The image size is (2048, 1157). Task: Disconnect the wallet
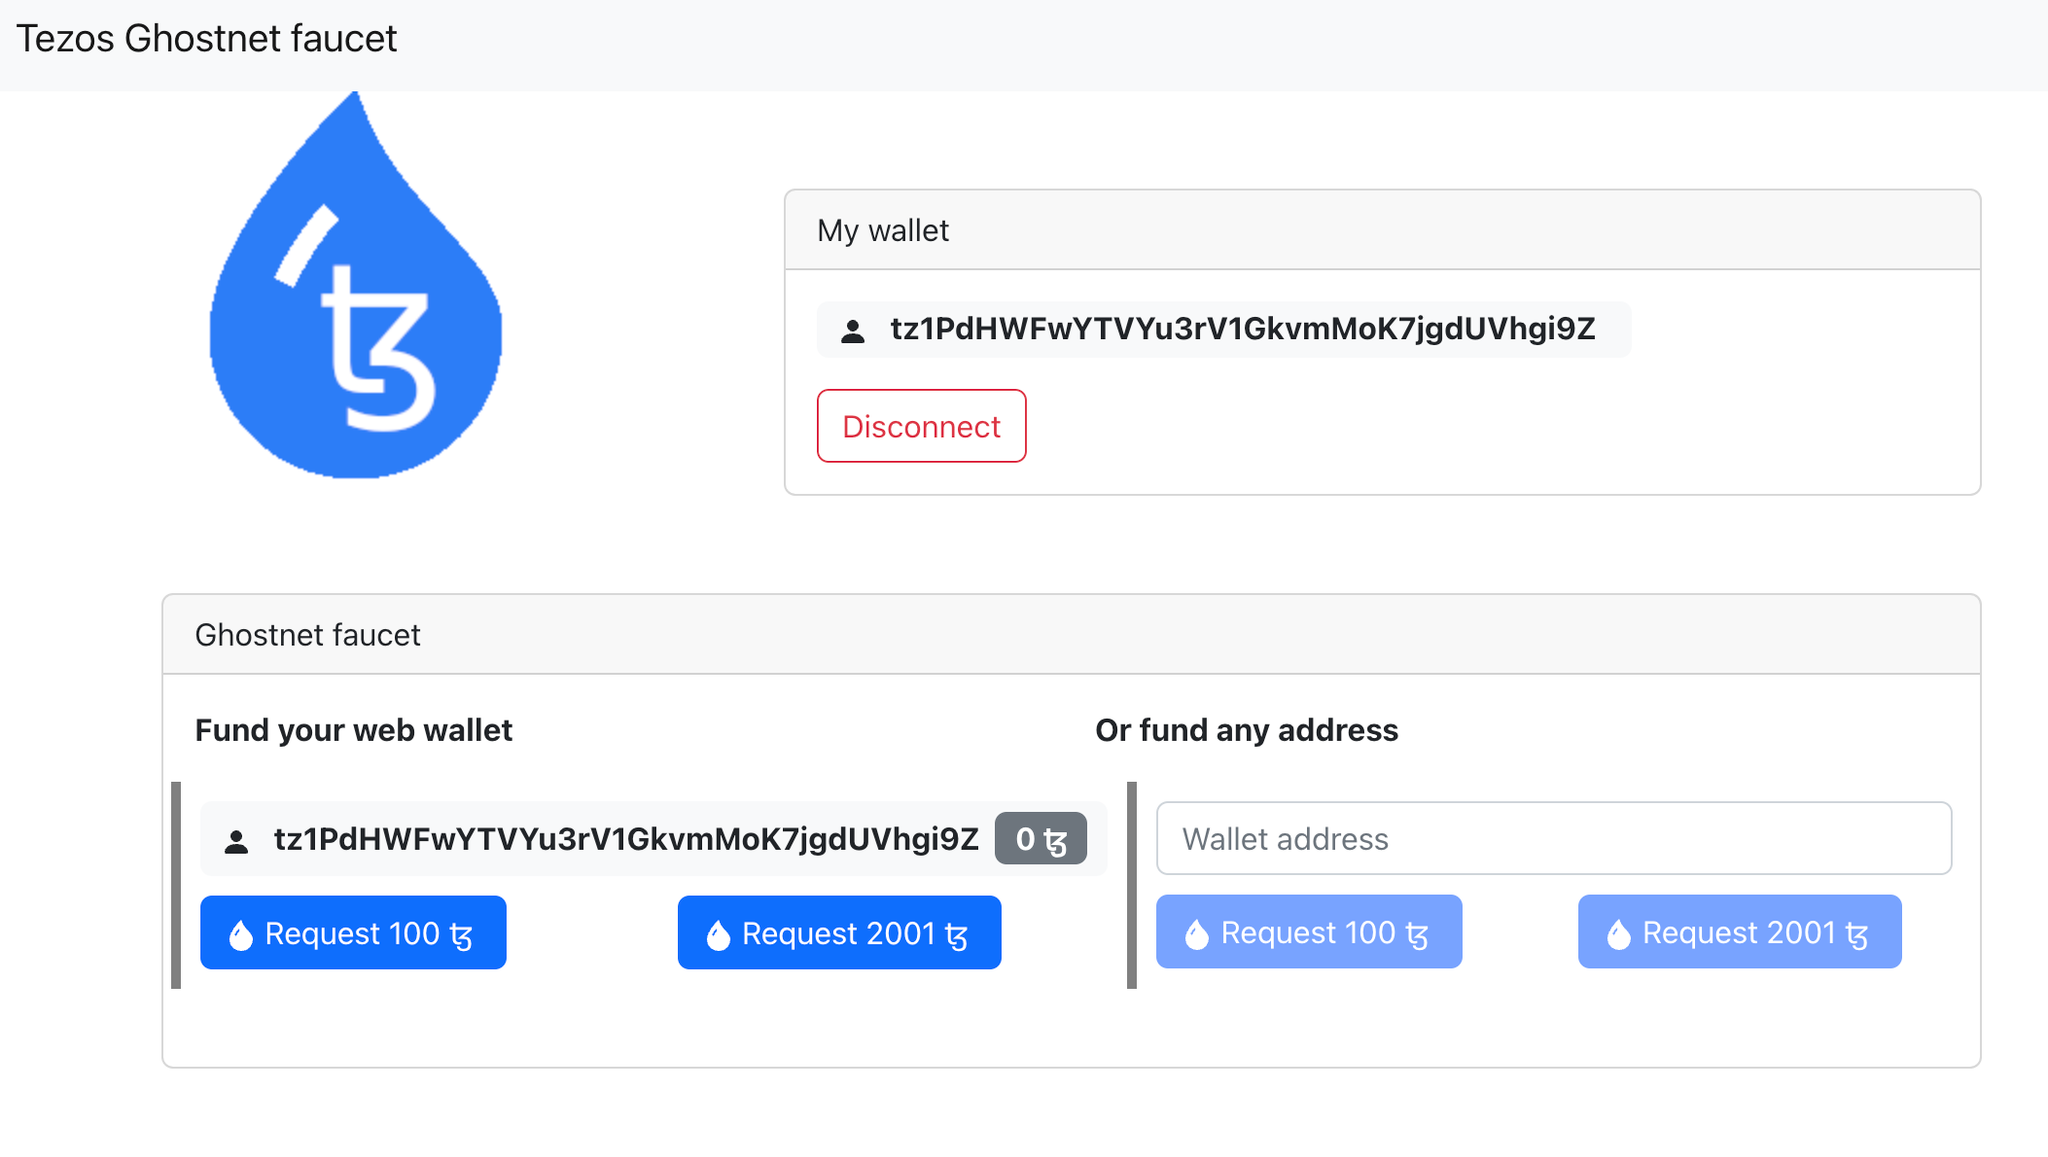coord(921,426)
